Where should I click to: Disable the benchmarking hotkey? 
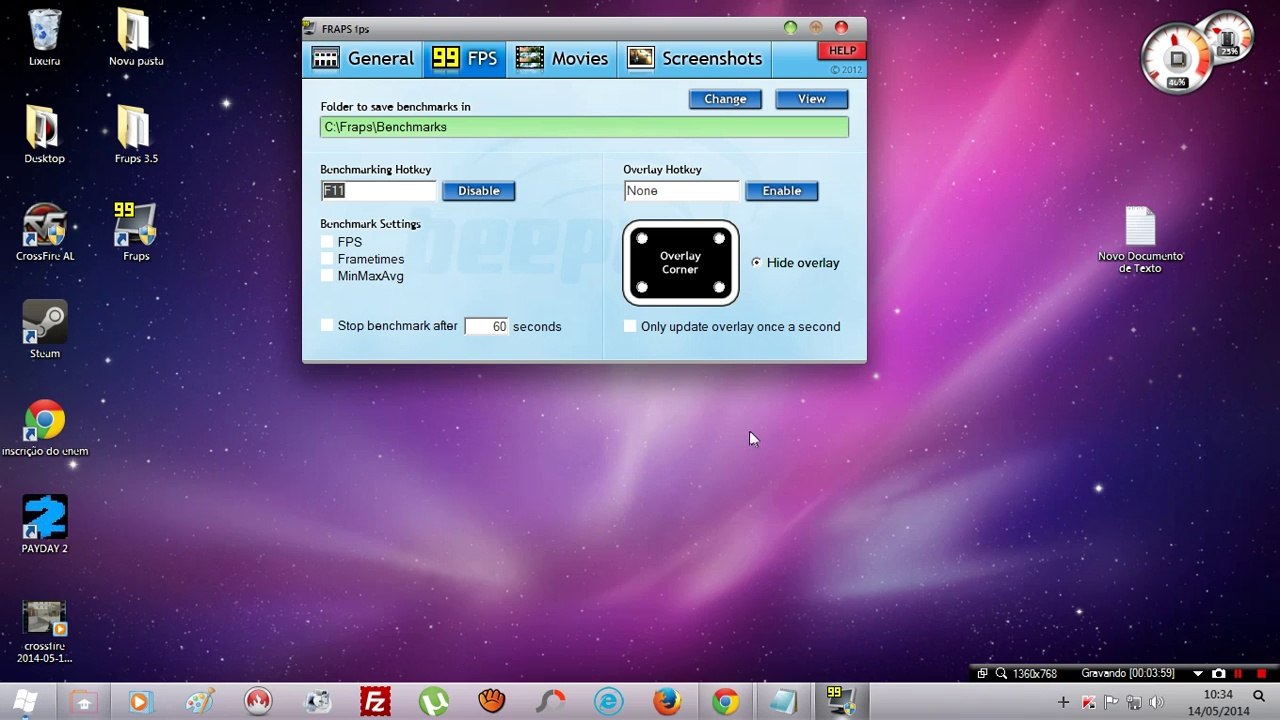point(479,191)
